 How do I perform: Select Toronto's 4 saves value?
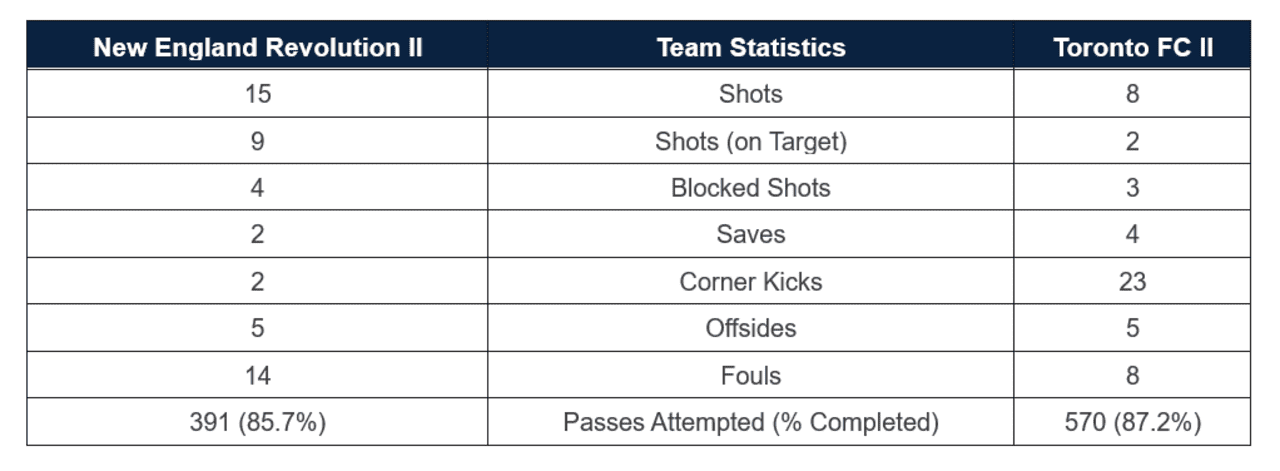pyautogui.click(x=1132, y=235)
